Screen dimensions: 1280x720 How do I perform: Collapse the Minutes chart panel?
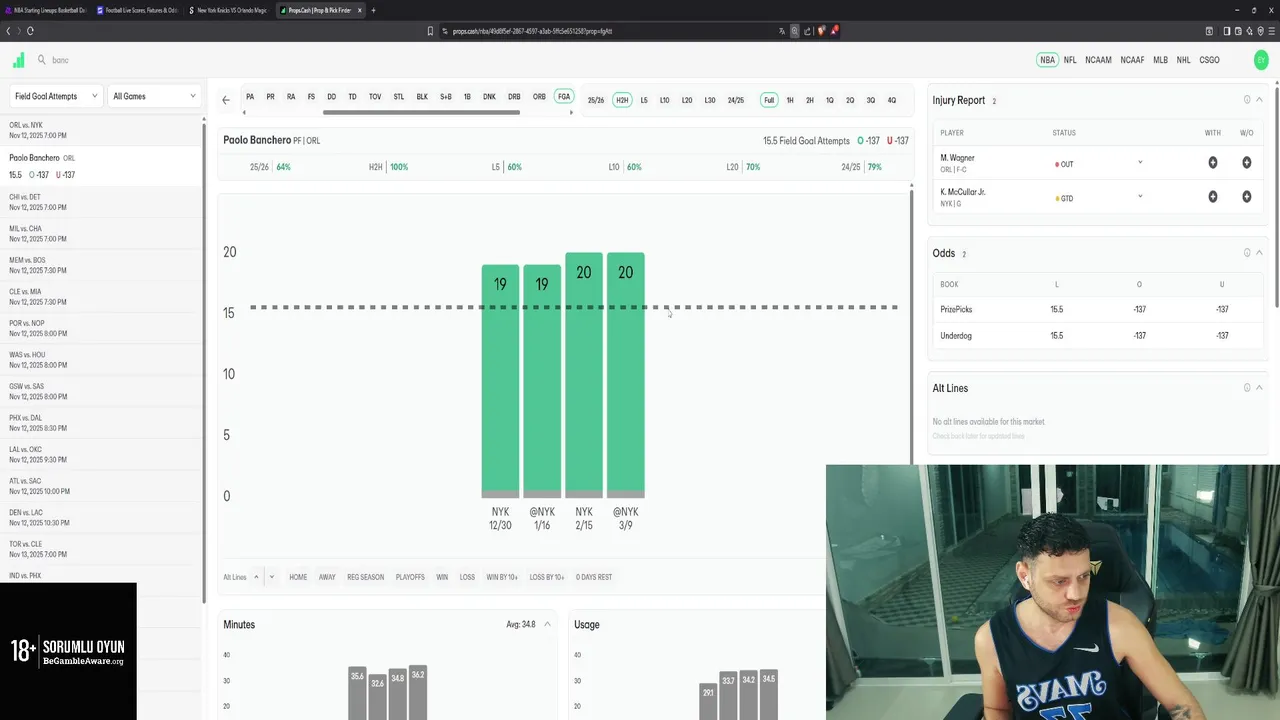(547, 624)
